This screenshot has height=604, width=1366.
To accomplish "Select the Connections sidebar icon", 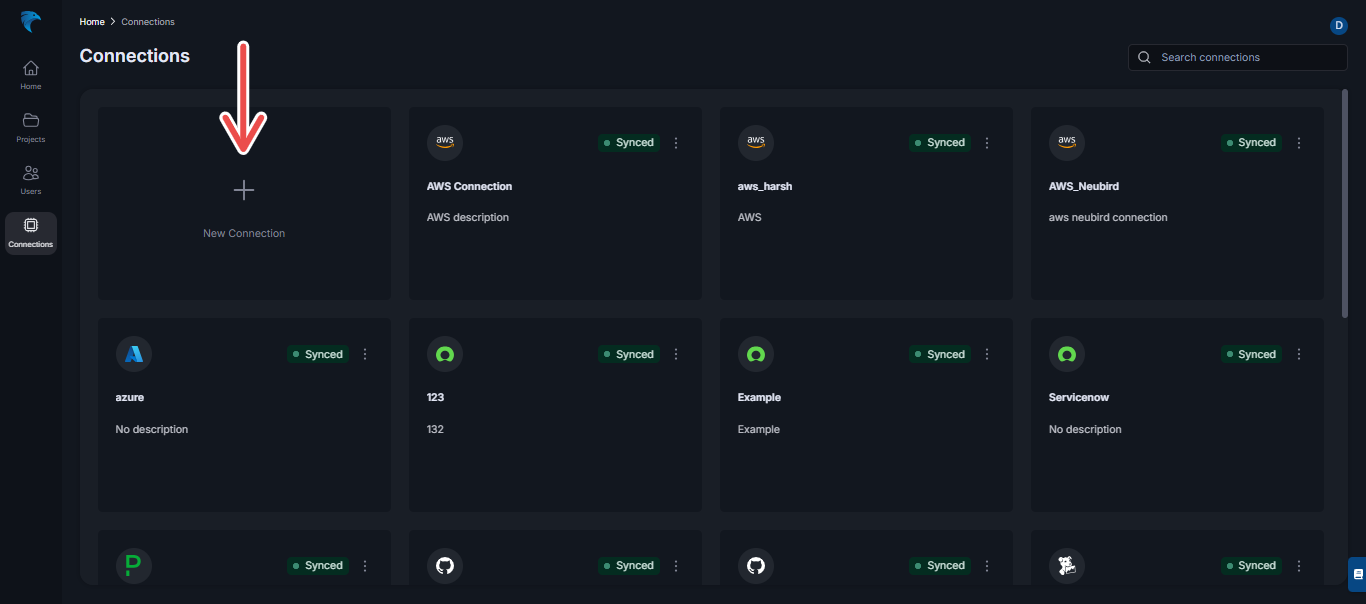I will 30,232.
